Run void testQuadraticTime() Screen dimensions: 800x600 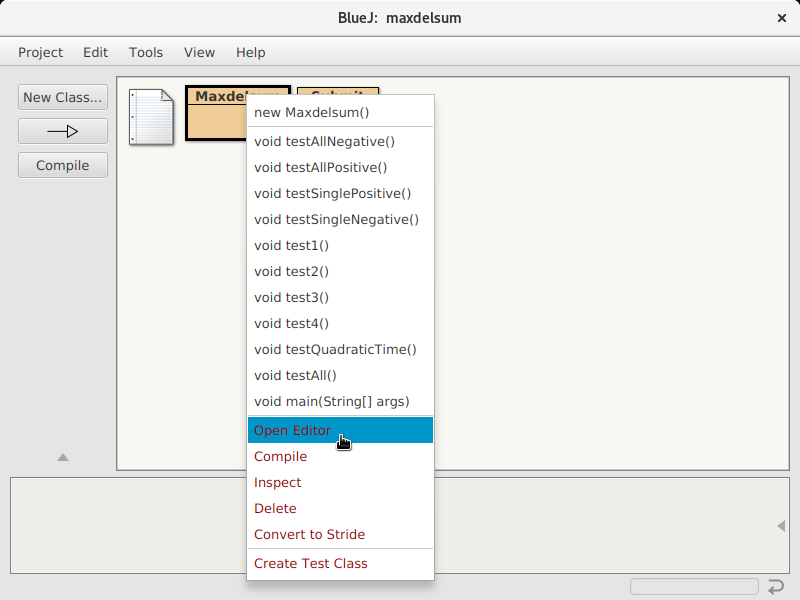click(x=340, y=349)
